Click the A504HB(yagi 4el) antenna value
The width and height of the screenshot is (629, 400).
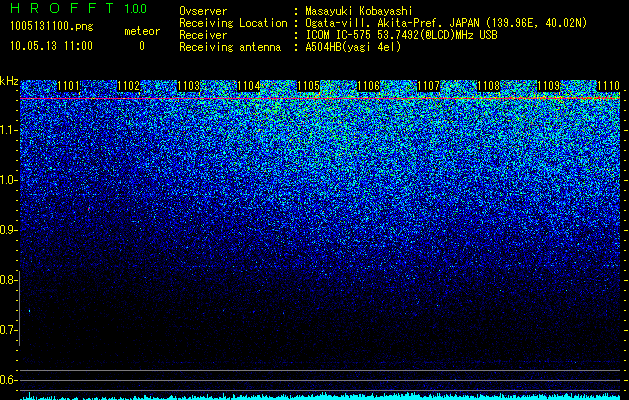353,47
